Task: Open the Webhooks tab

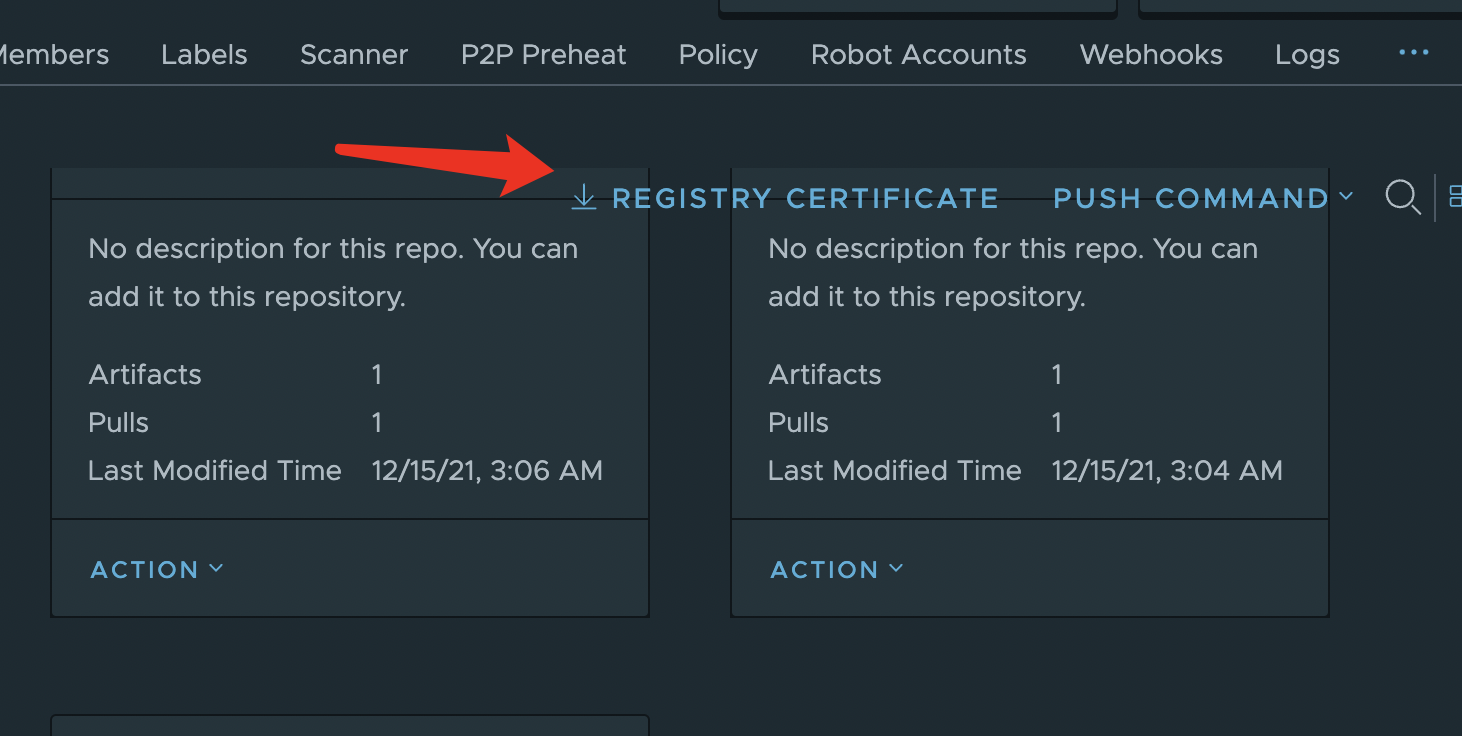Action: tap(1150, 54)
